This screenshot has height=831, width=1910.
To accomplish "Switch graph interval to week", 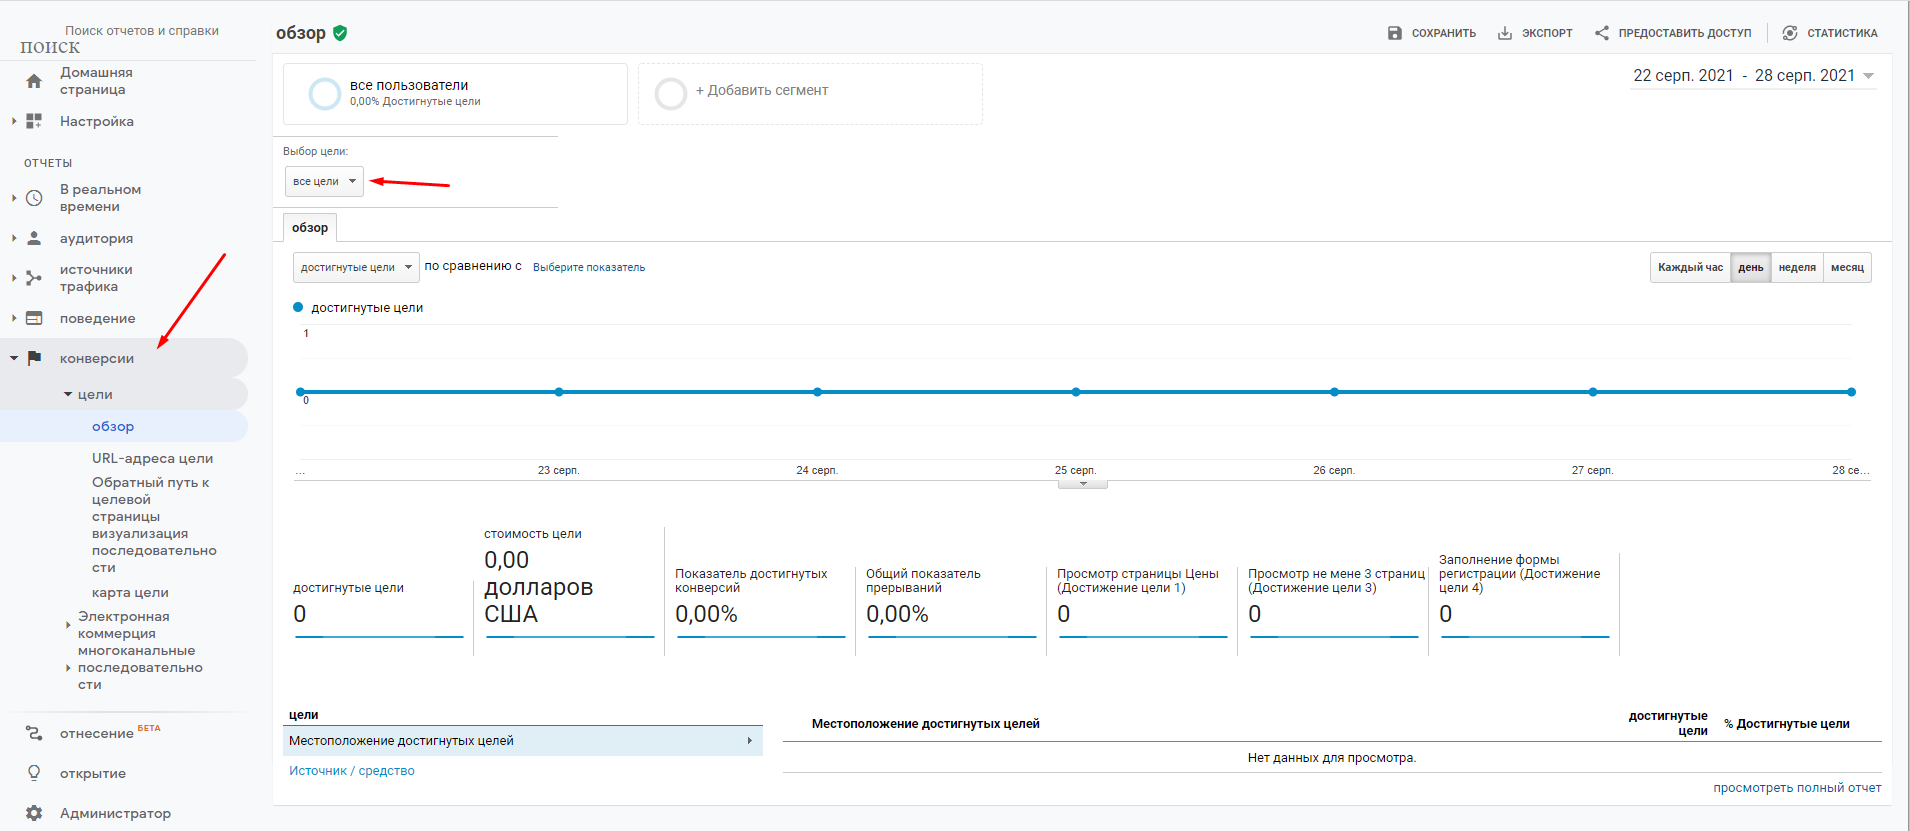I will pyautogui.click(x=1796, y=268).
